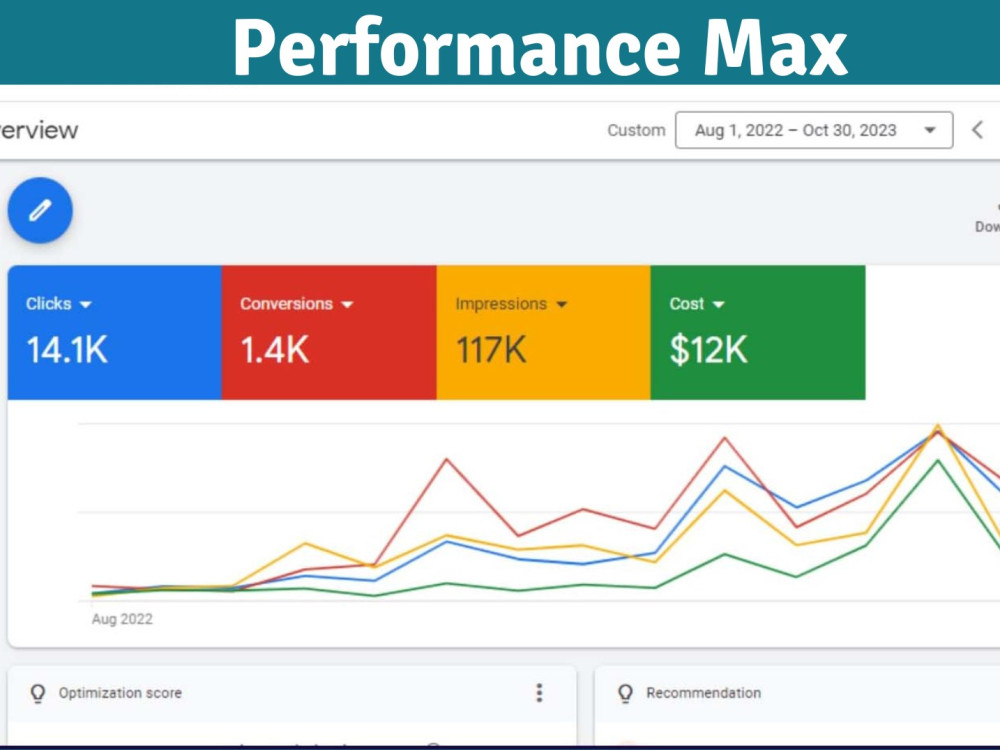The width and height of the screenshot is (1000, 750).
Task: Open the Conversions metric dropdown
Action: [297, 304]
